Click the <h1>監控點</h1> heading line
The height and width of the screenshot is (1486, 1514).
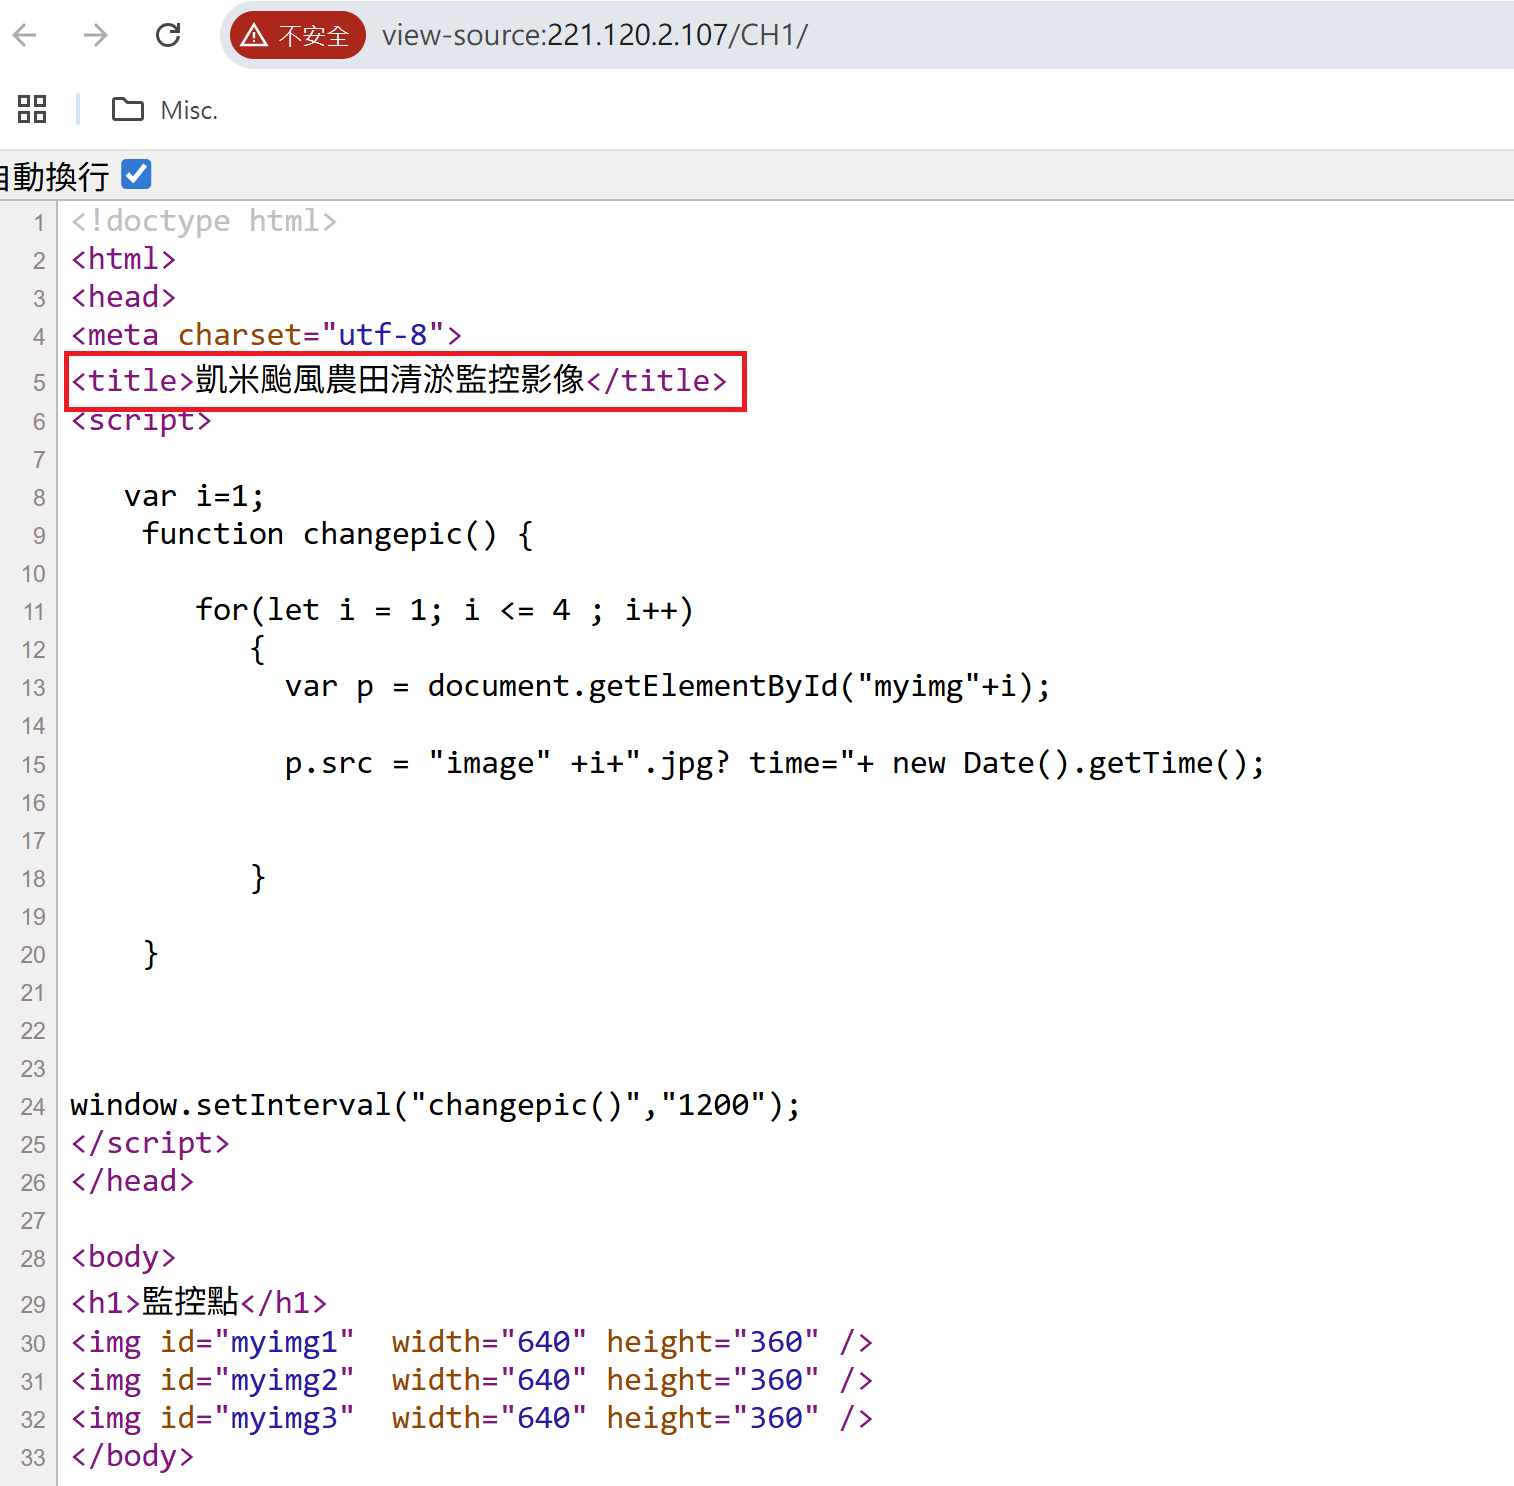(199, 1302)
